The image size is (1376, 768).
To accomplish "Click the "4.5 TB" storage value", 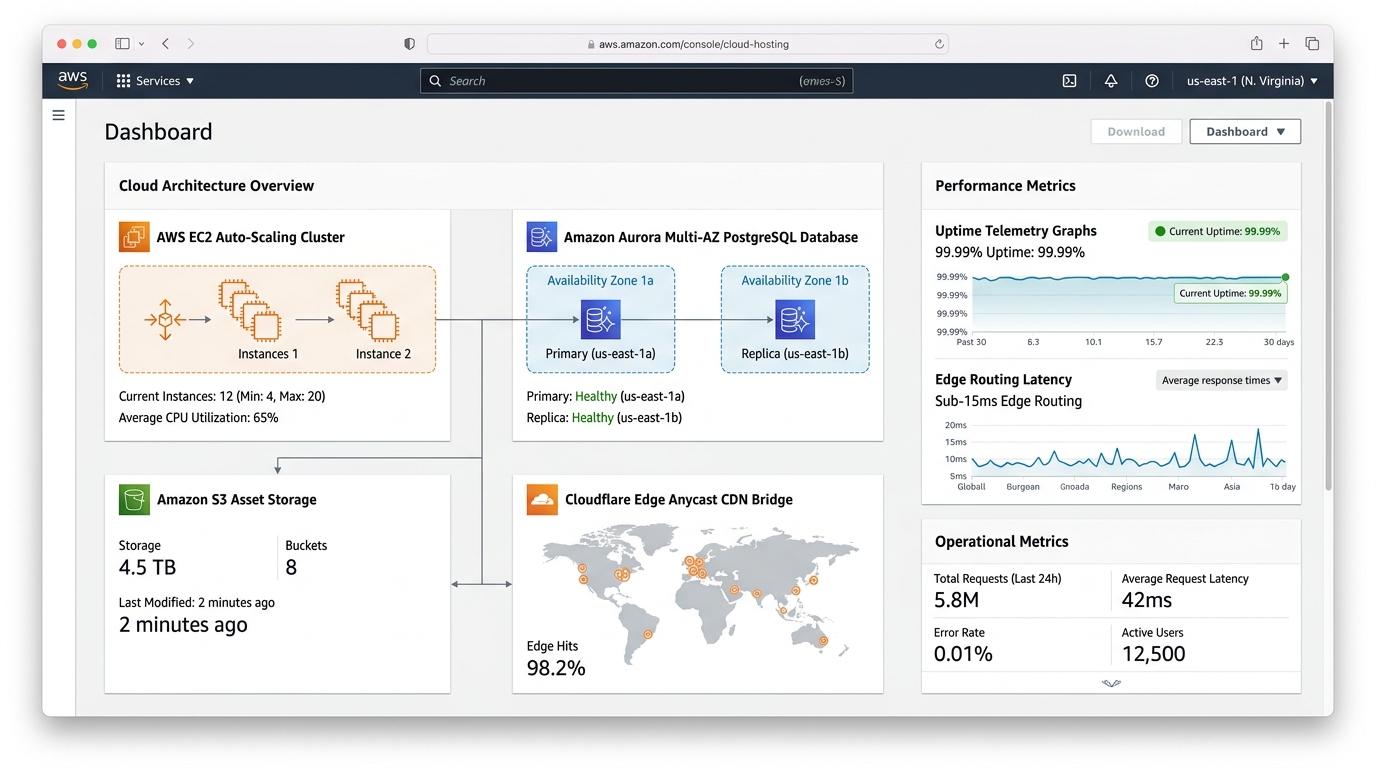I will point(147,567).
